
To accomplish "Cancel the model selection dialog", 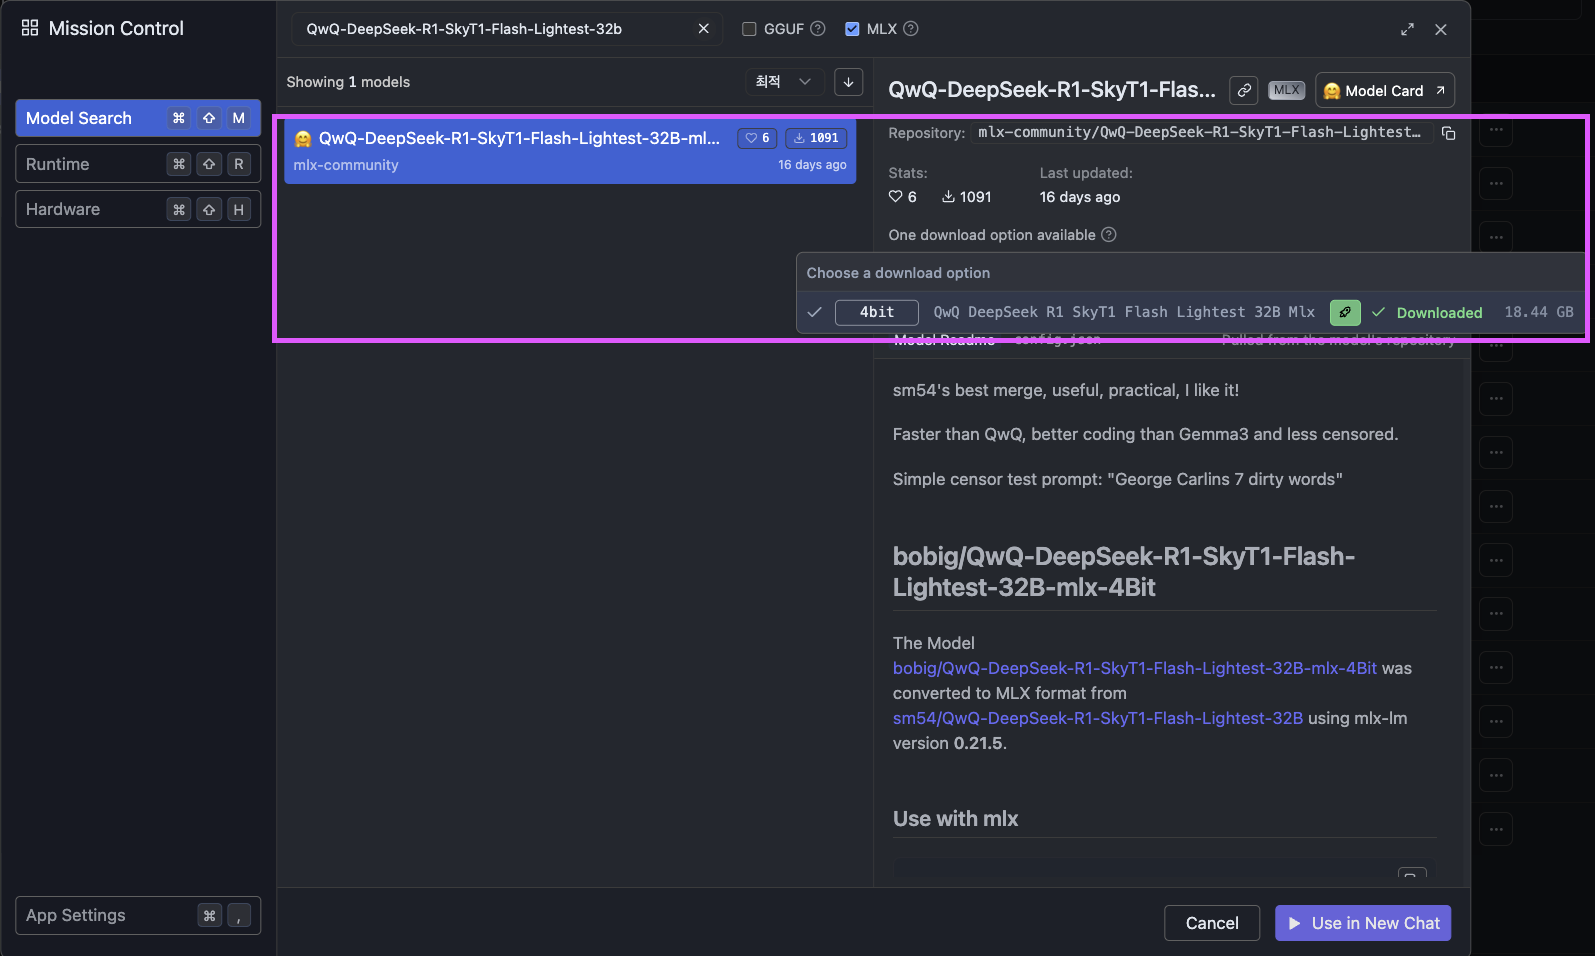I will pos(1212,923).
